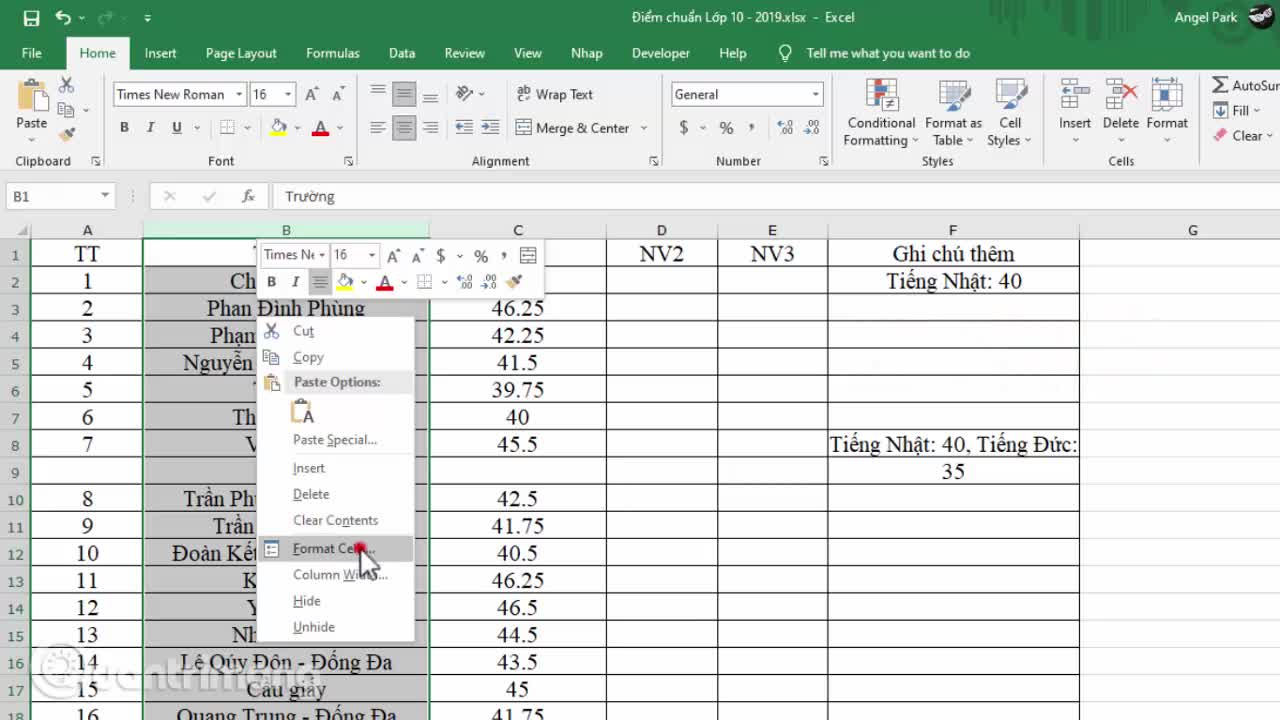Choose Cut from context menu

point(336,331)
